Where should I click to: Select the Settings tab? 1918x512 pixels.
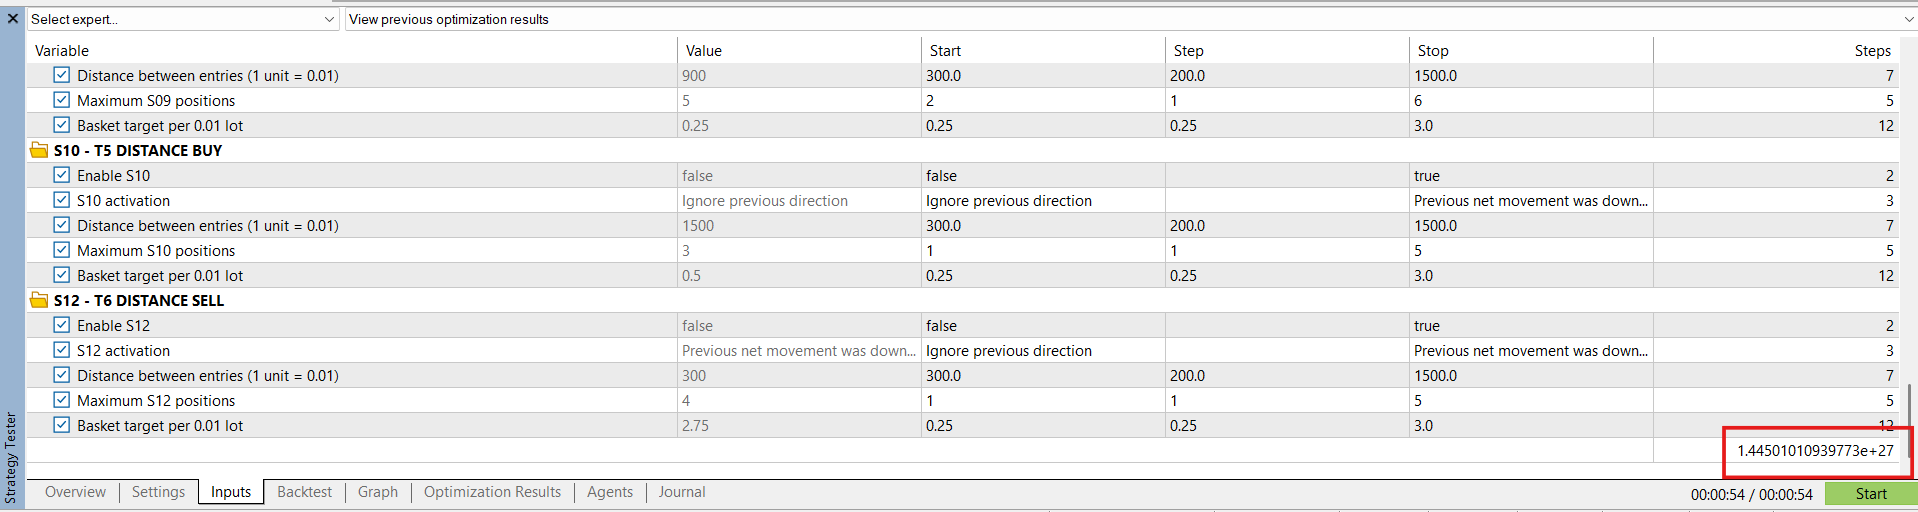(x=158, y=492)
